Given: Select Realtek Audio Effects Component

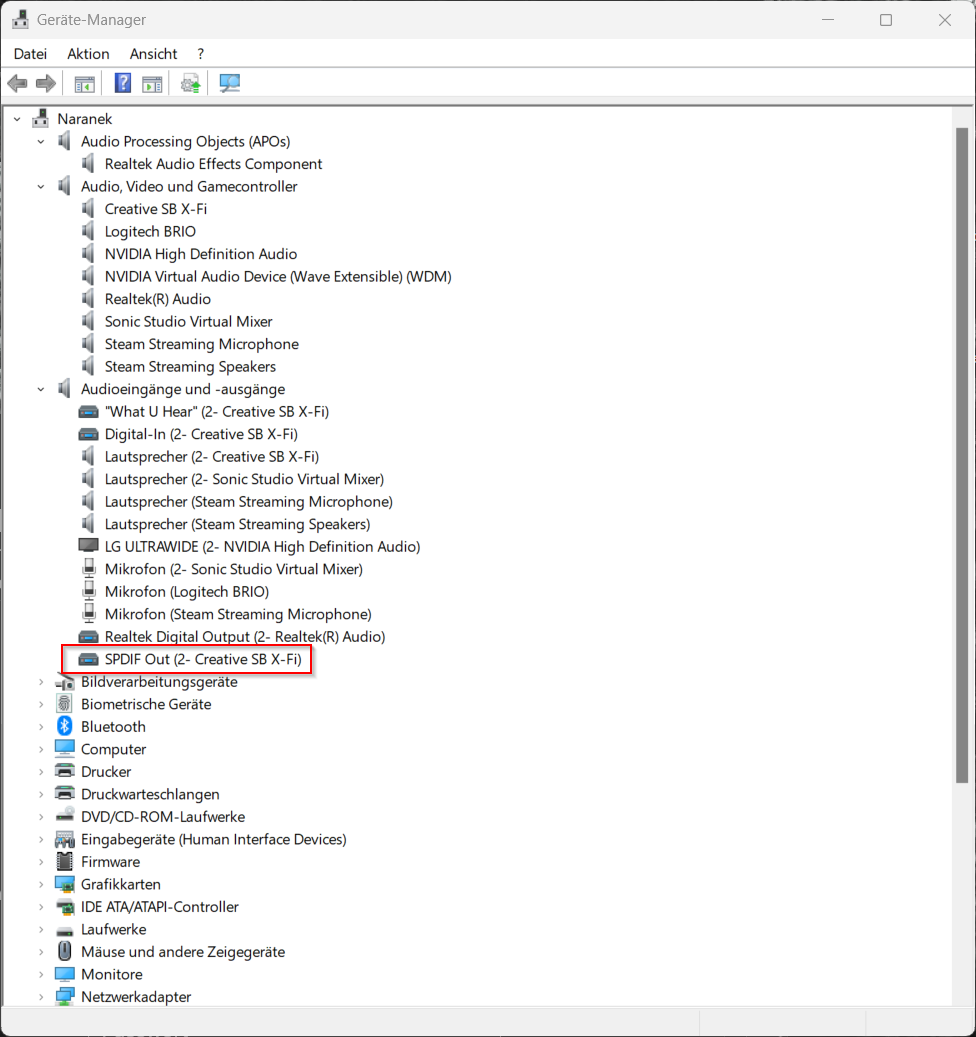Looking at the screenshot, I should (x=213, y=163).
